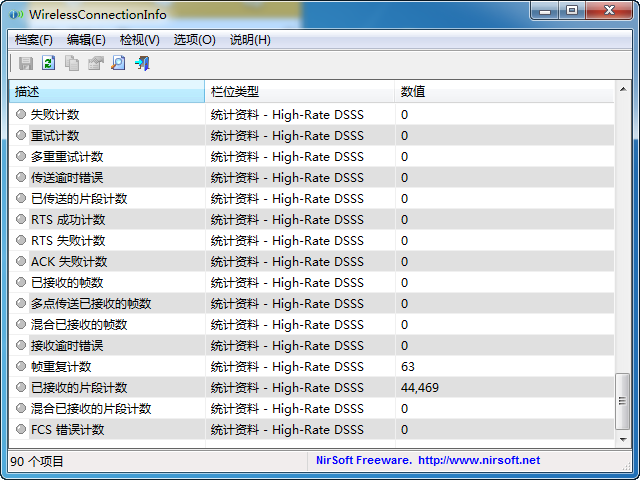Select the 重试计数 row
Viewport: 640px width, 480px height.
click(x=311, y=136)
